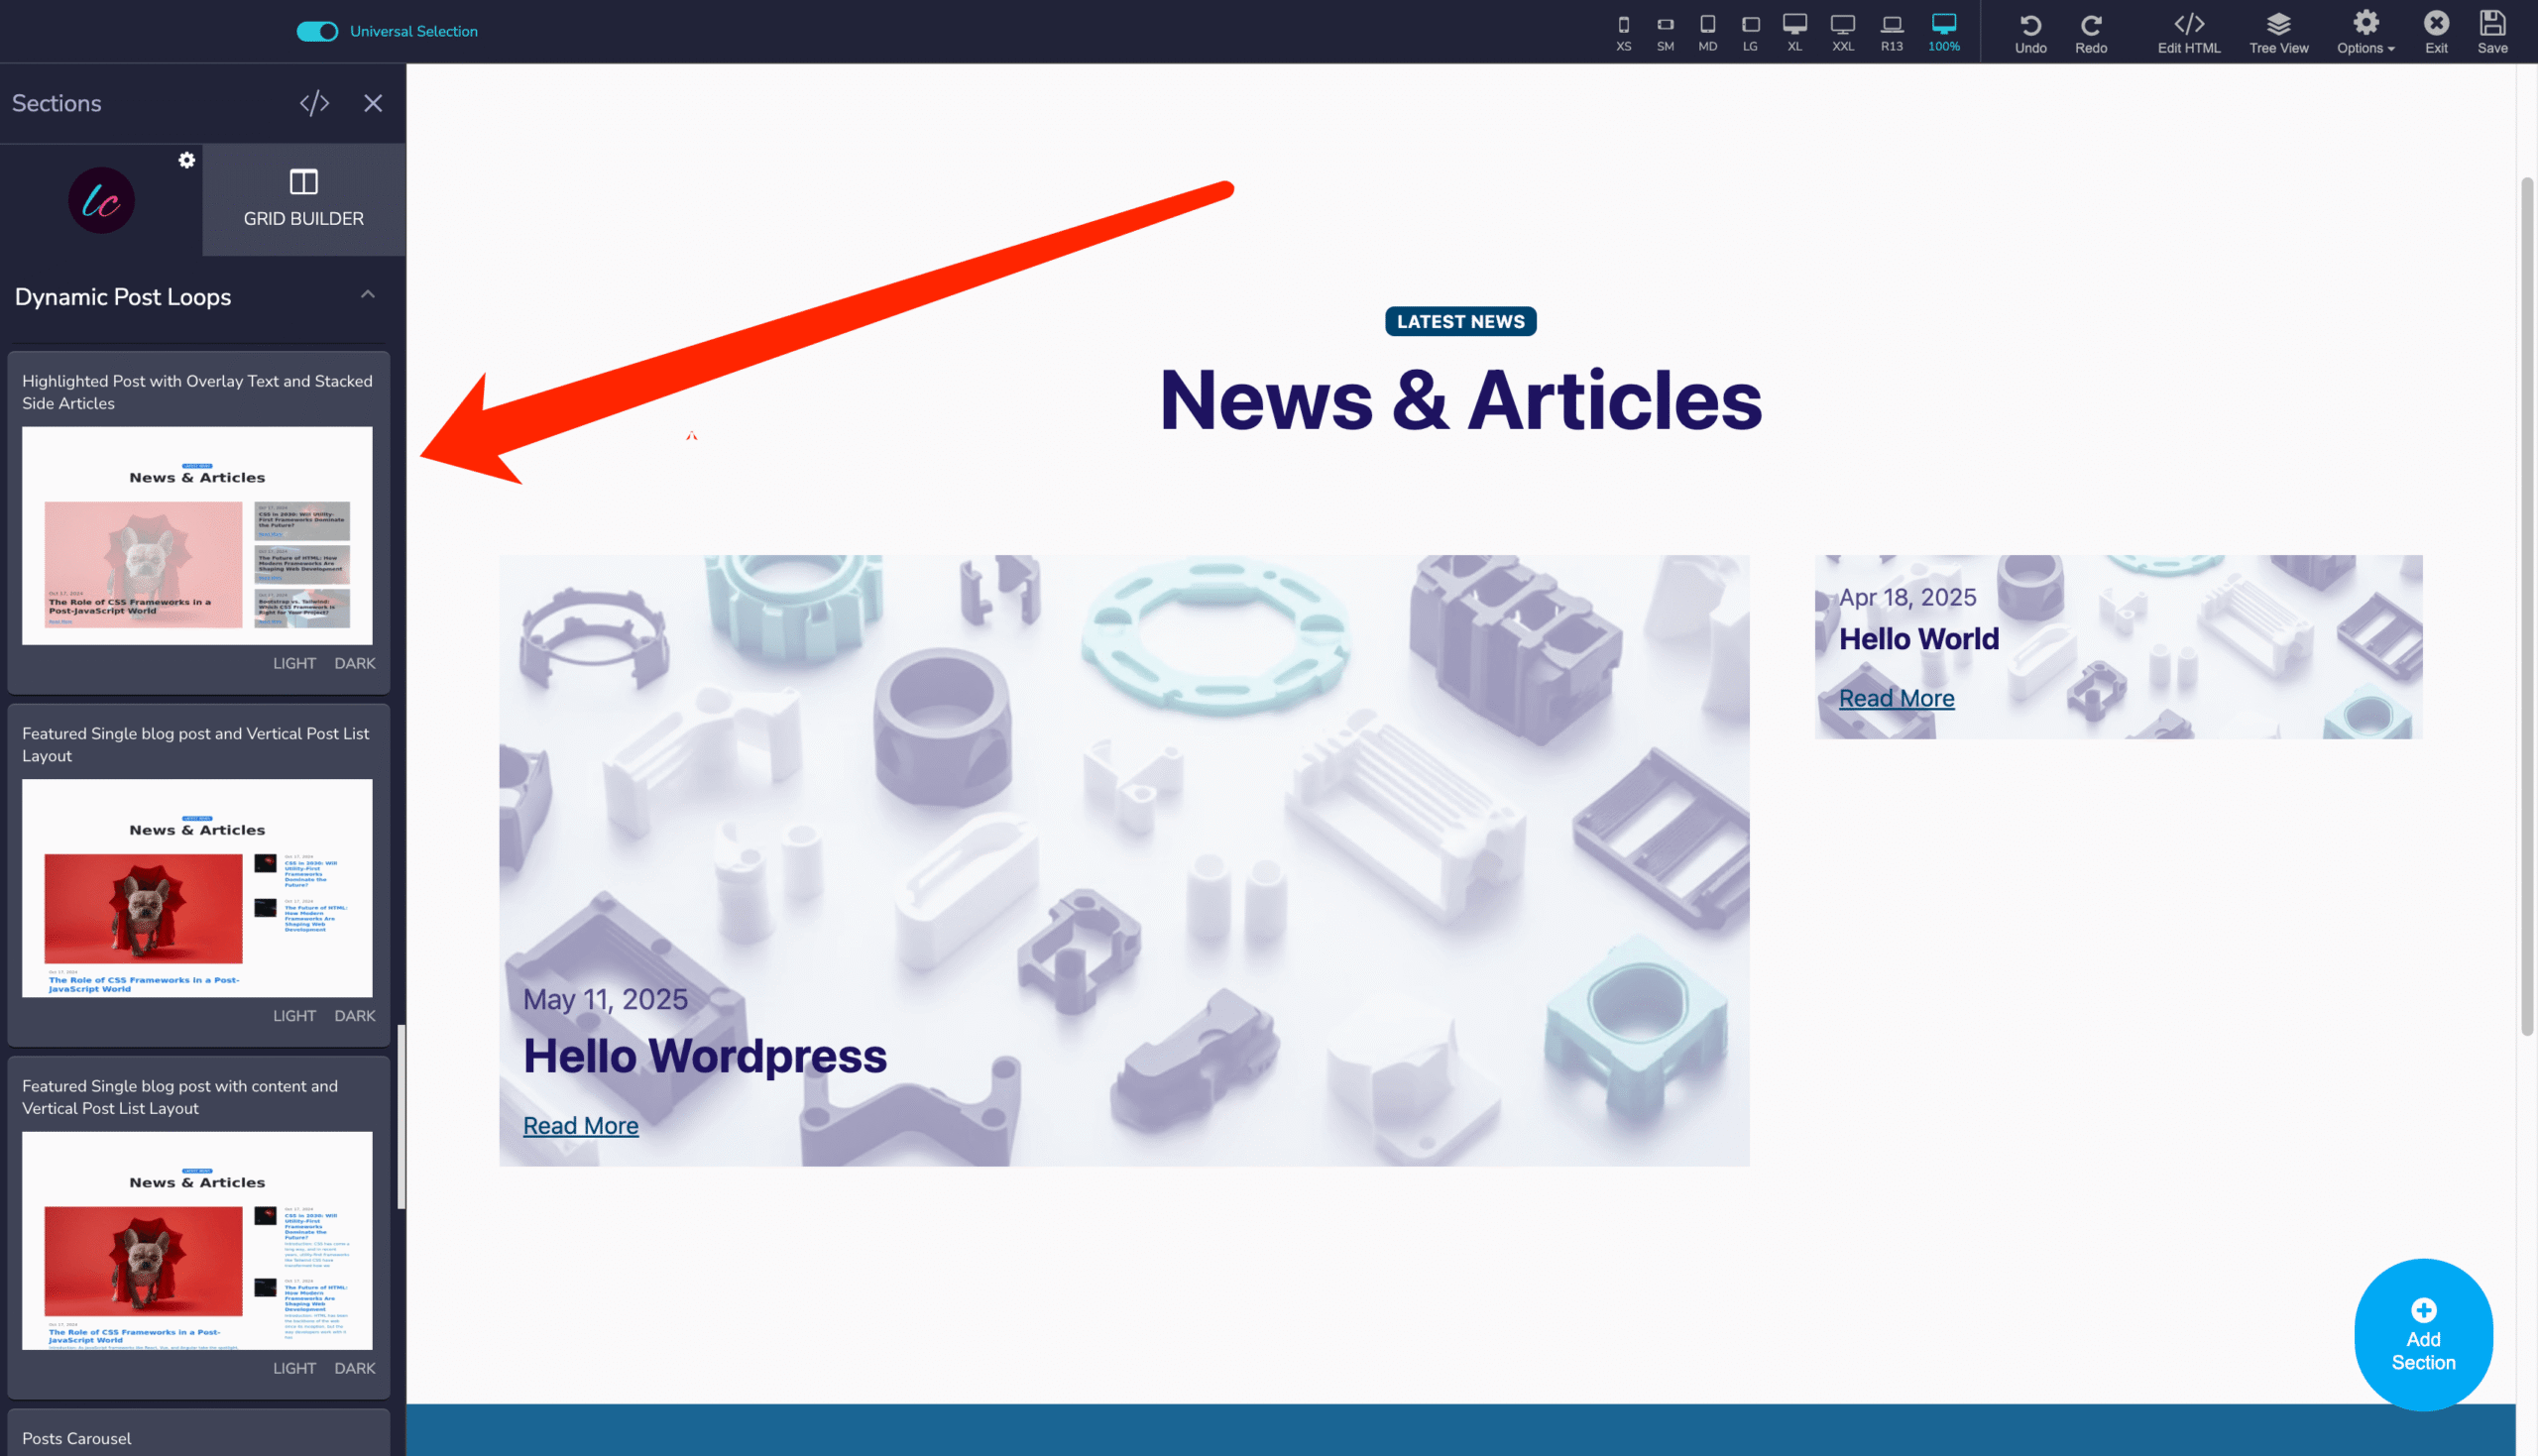The height and width of the screenshot is (1456, 2538).
Task: Choose DARK variant of Featured Single blog post
Action: tap(354, 1015)
